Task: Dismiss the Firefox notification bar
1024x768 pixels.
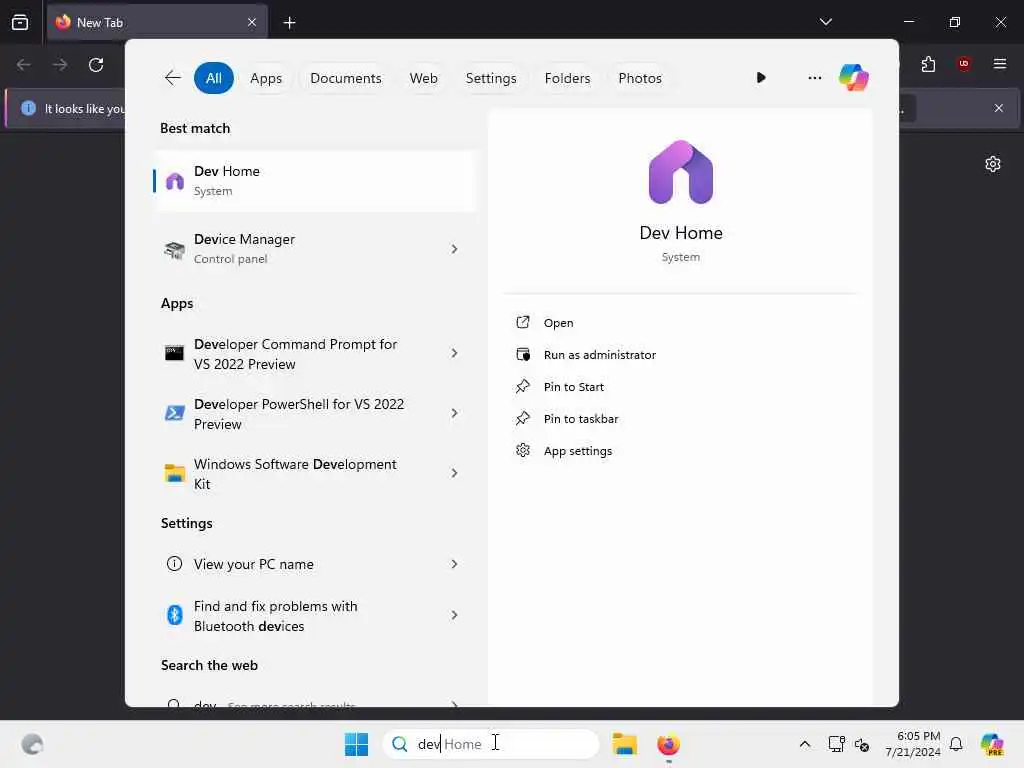Action: pyautogui.click(x=999, y=108)
